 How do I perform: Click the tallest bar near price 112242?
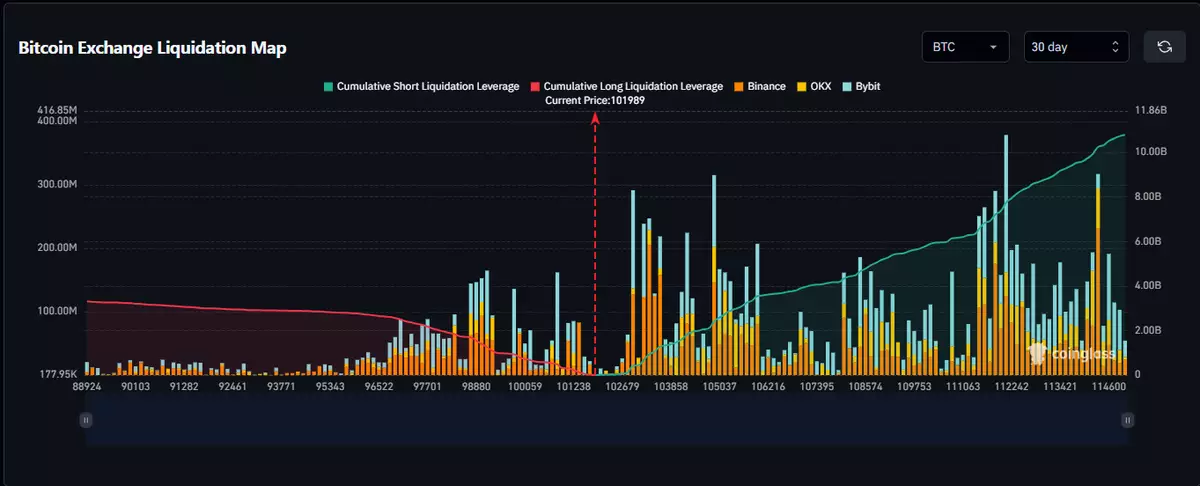pos(1005,250)
